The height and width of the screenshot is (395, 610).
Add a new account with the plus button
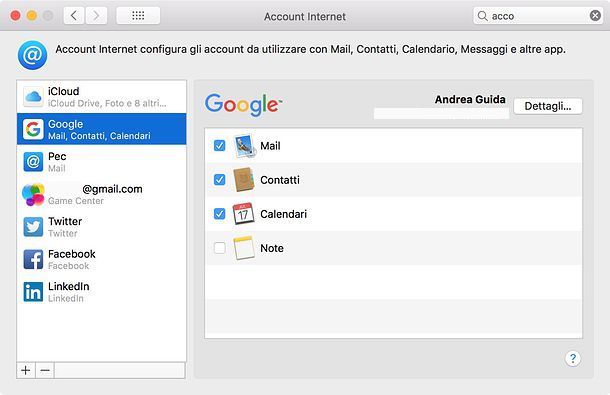click(x=26, y=370)
